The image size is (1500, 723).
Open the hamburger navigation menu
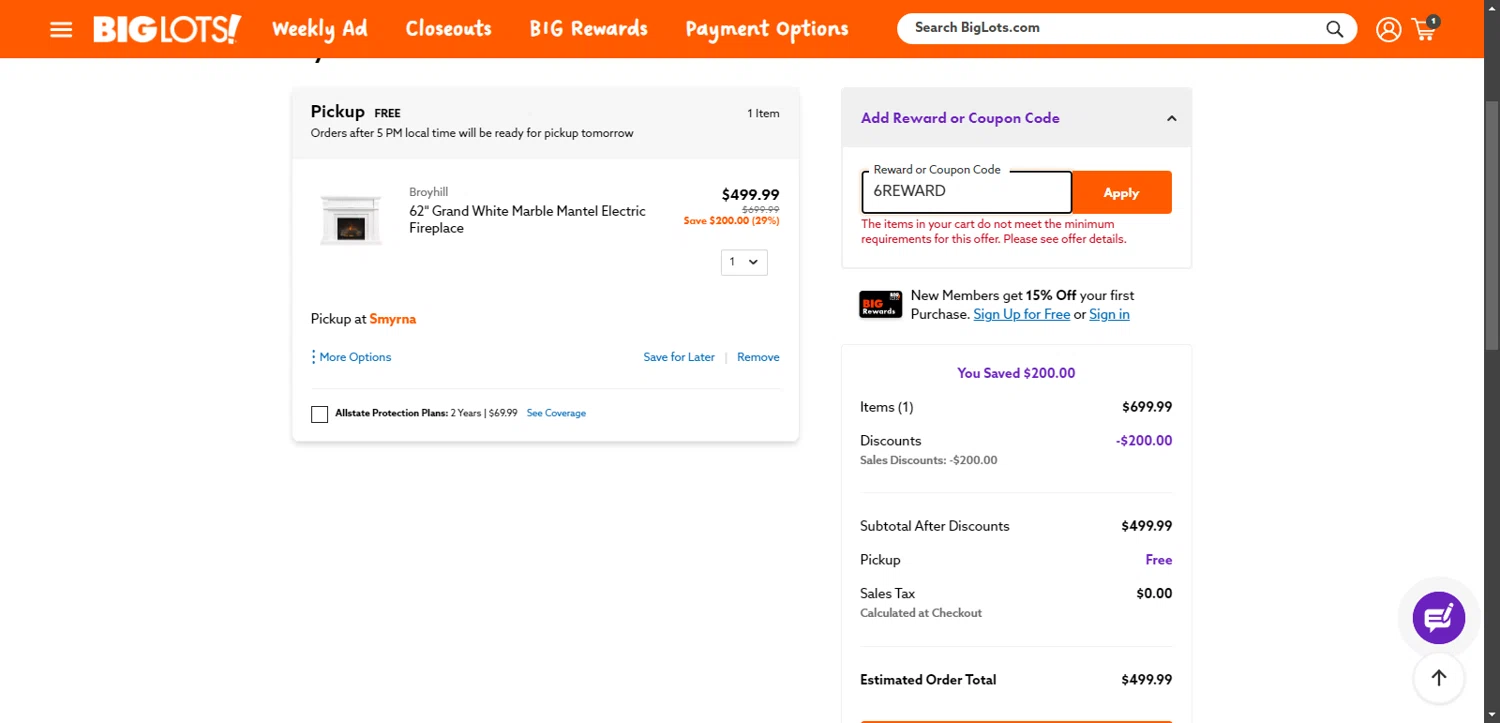61,29
